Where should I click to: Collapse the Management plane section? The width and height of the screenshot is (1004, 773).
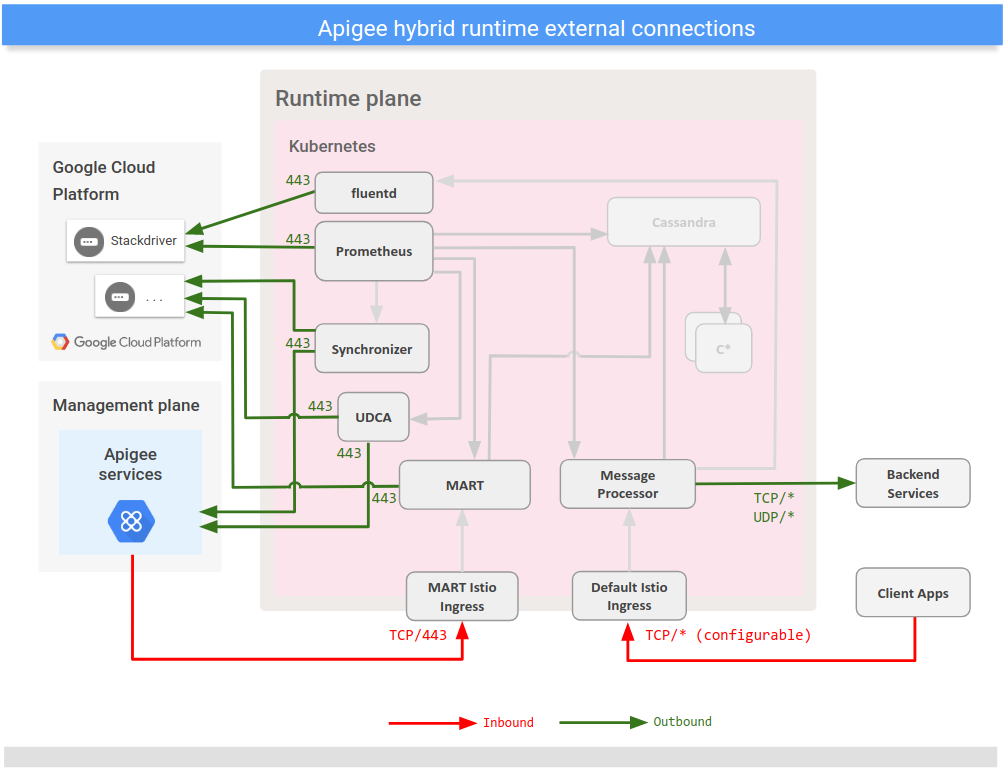coord(126,405)
